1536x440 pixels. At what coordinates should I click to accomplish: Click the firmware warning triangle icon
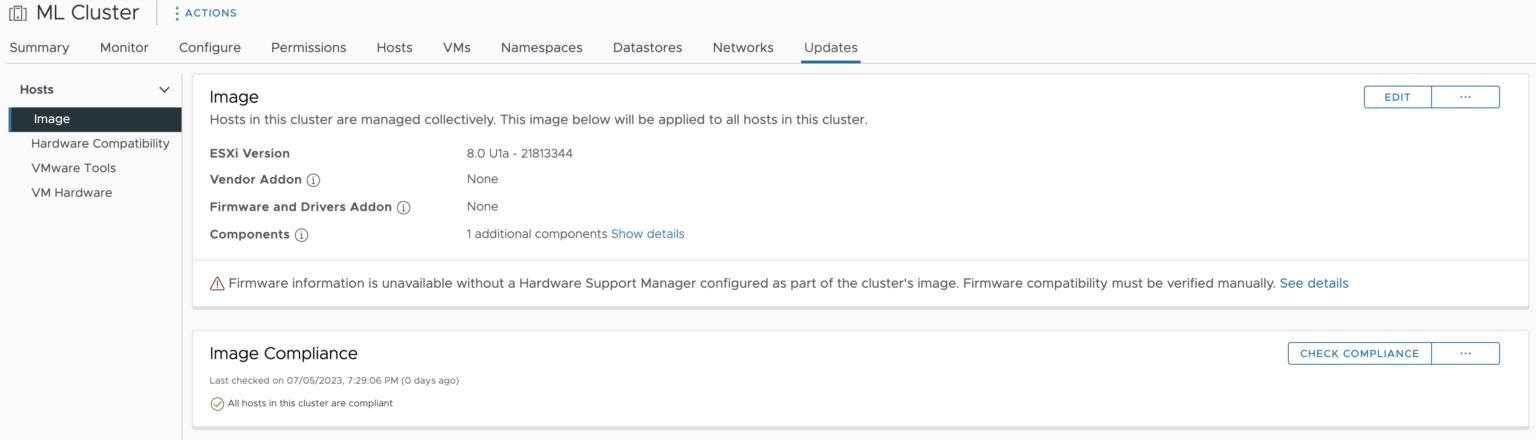click(217, 284)
